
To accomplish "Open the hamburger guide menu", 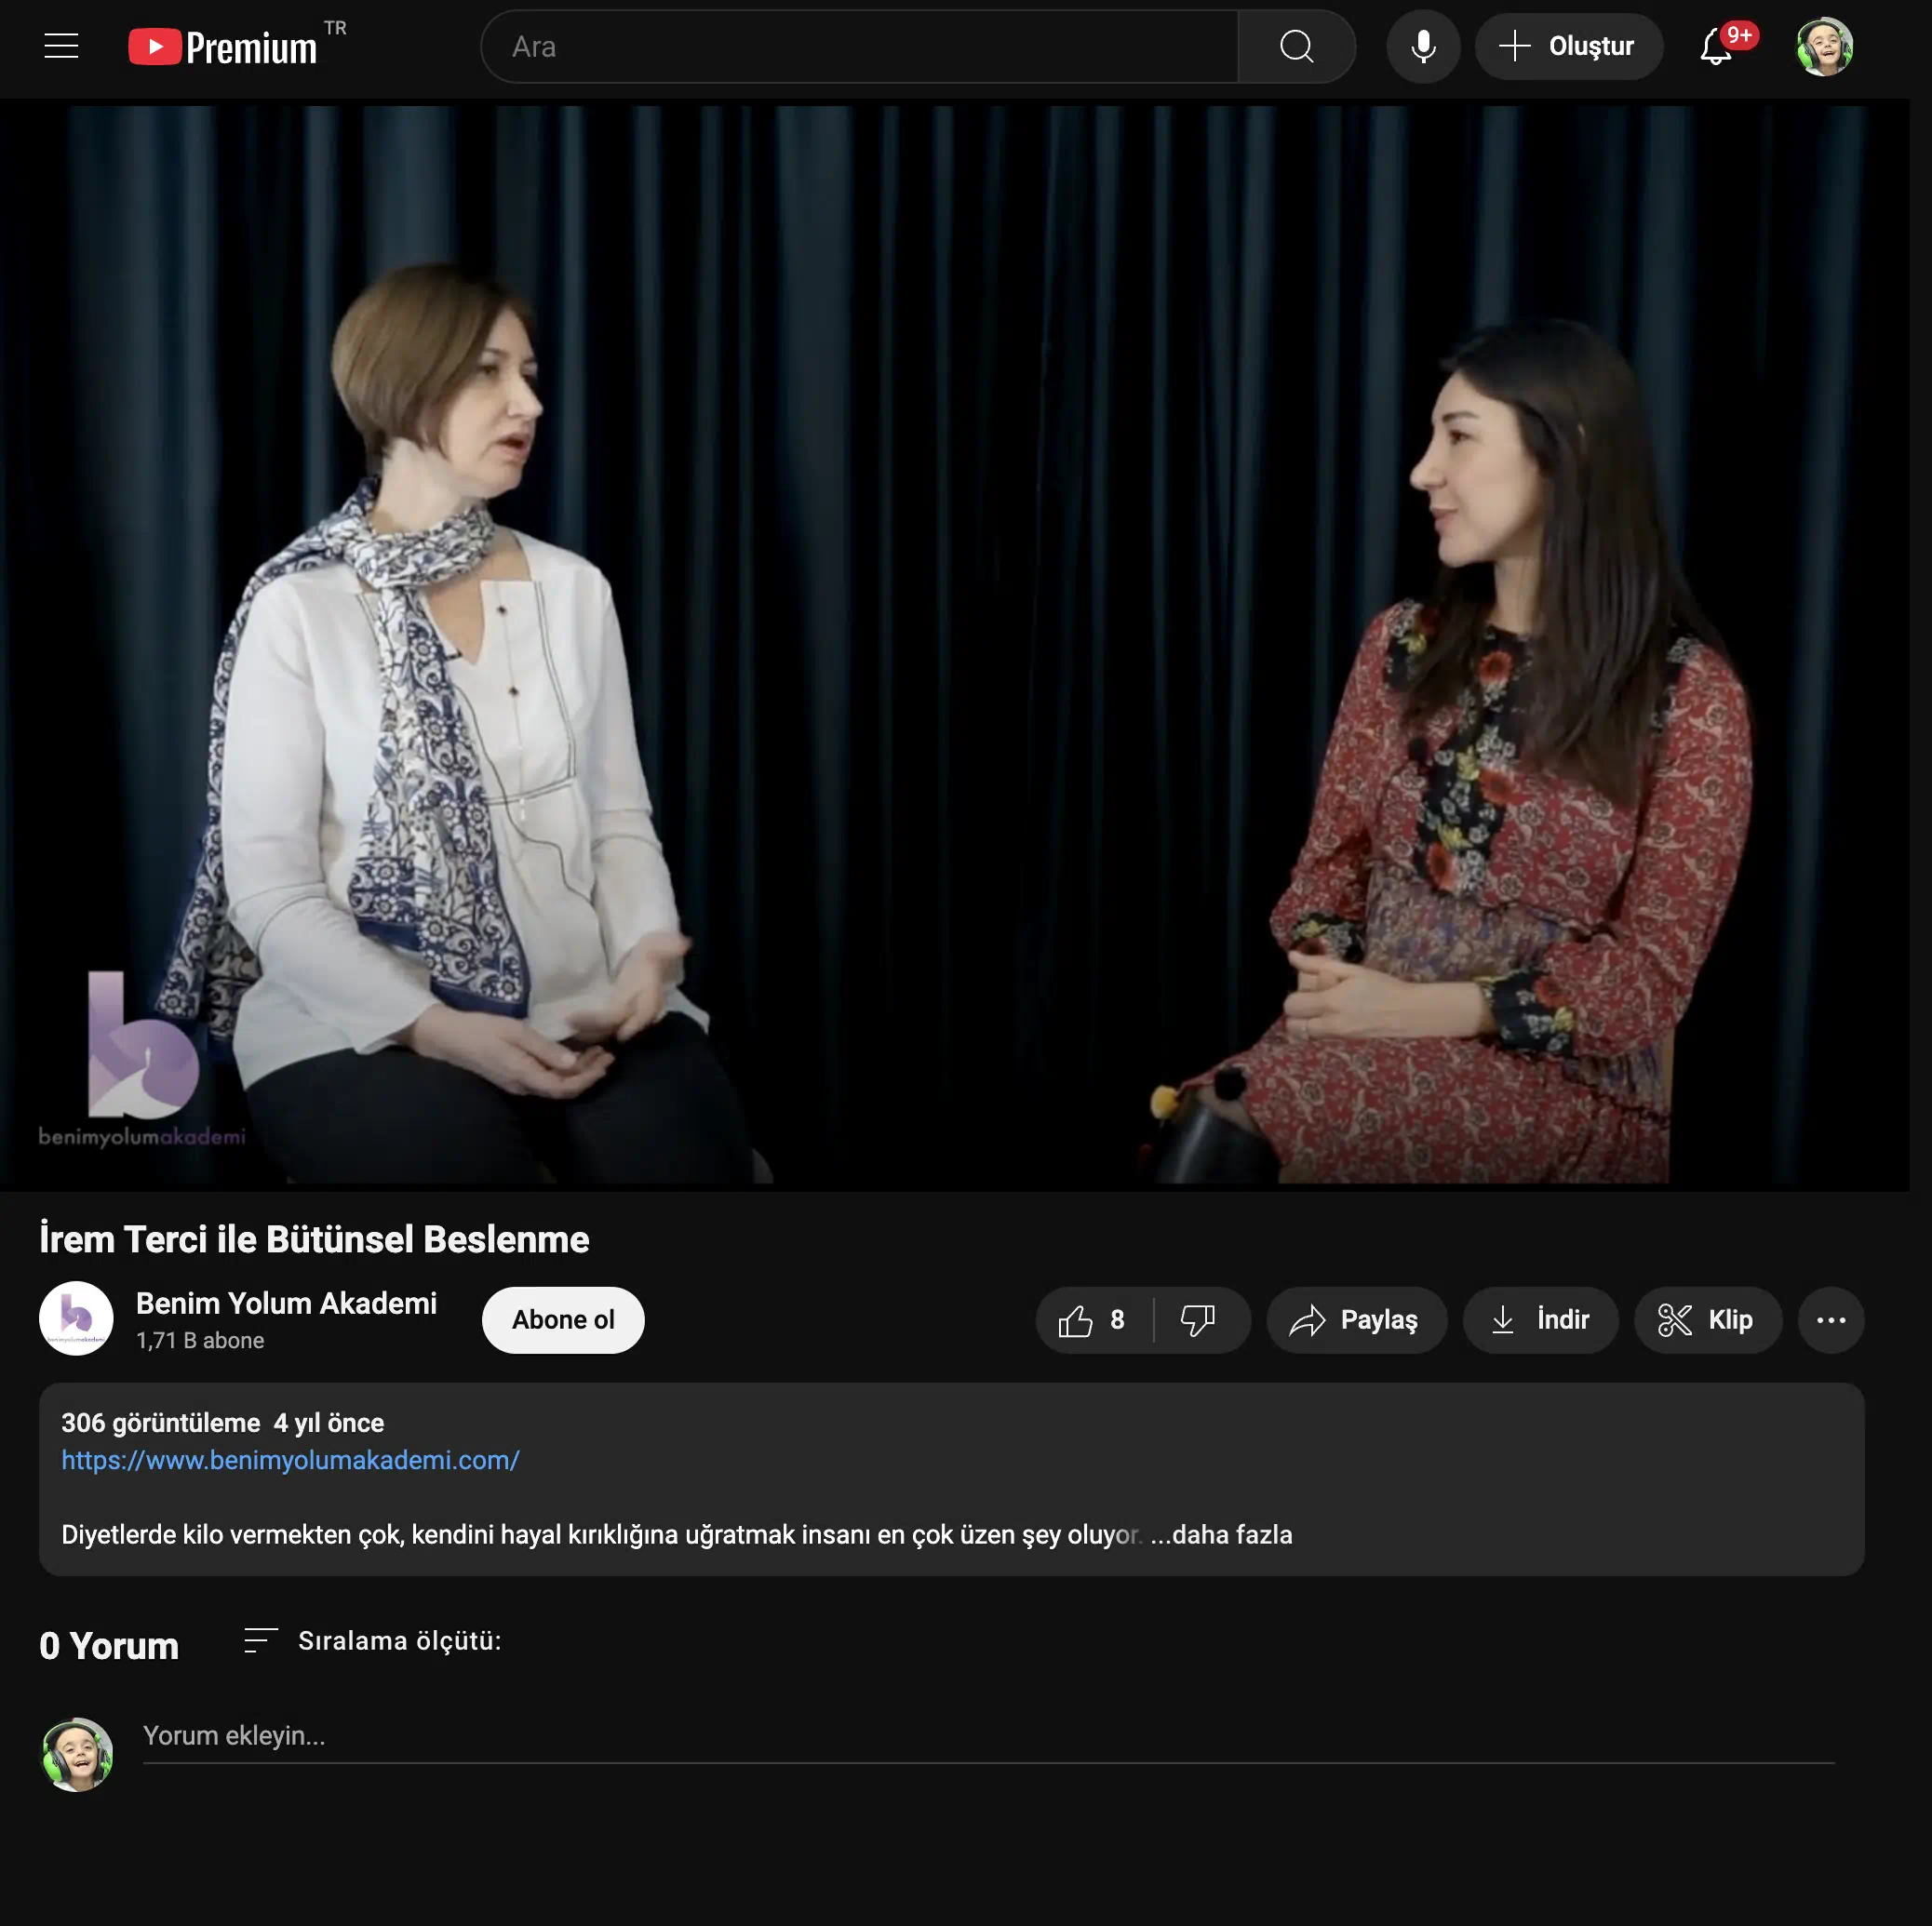I will click(61, 46).
